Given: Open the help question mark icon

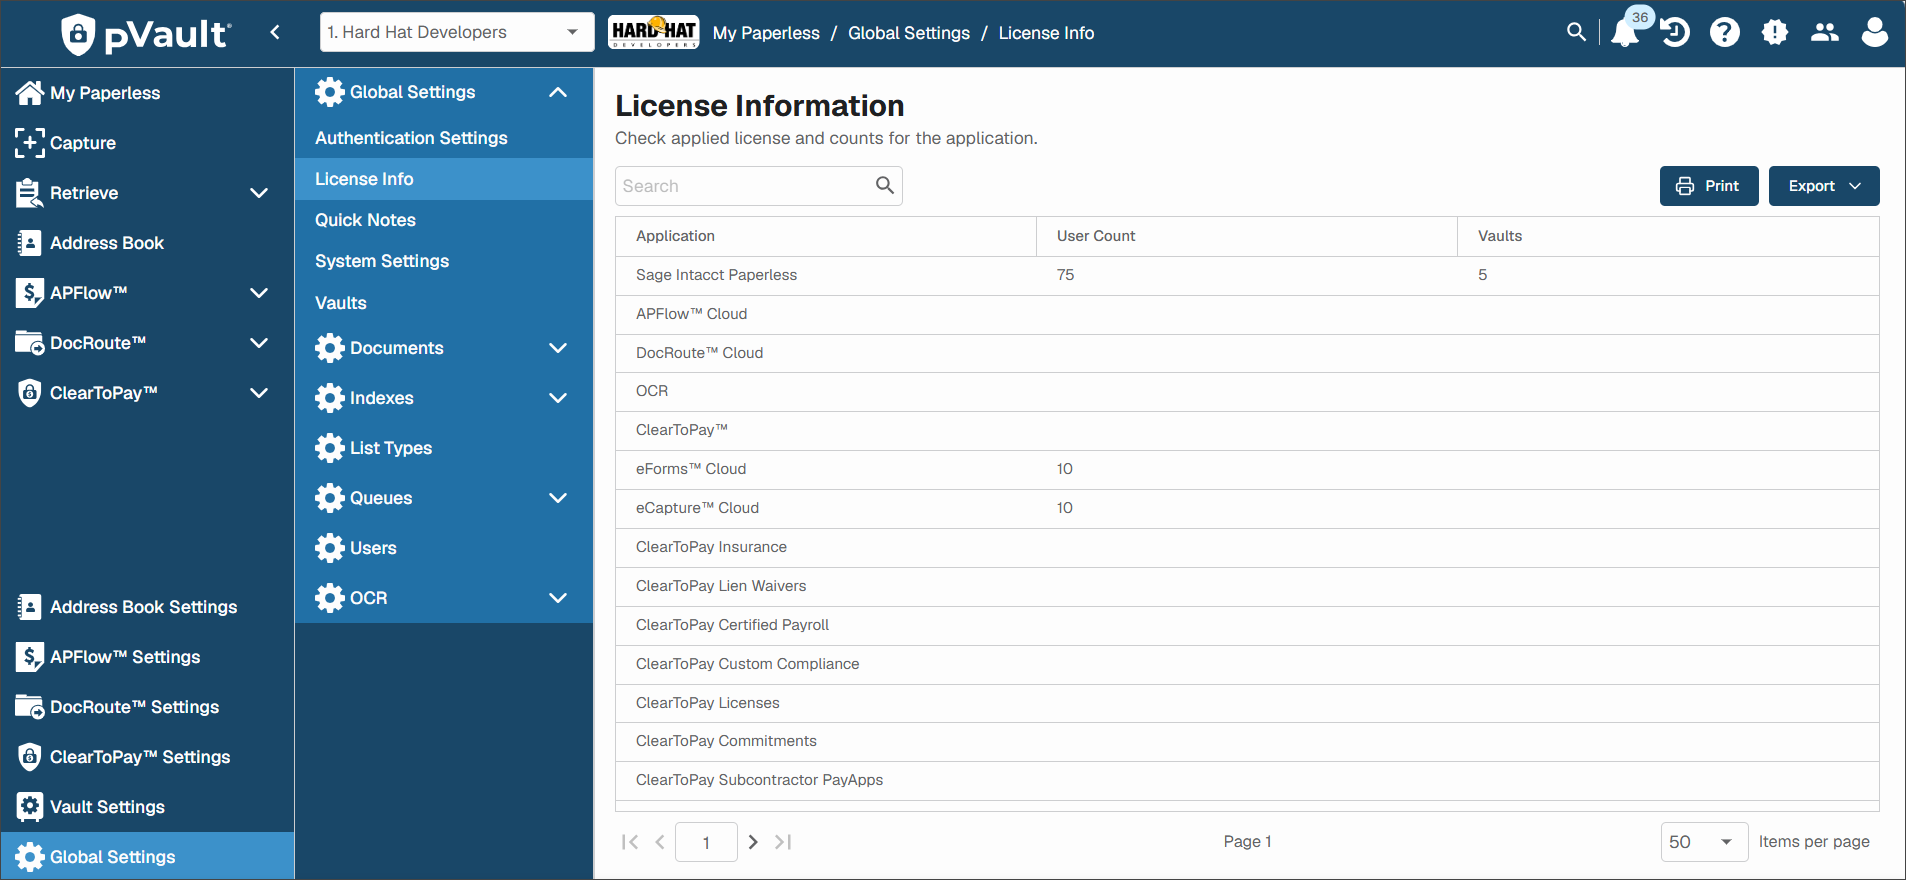Looking at the screenshot, I should tap(1725, 33).
